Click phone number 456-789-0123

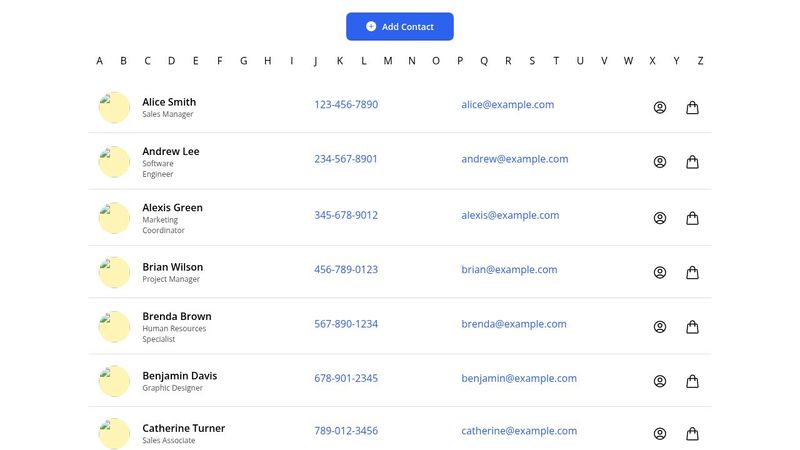click(x=346, y=270)
